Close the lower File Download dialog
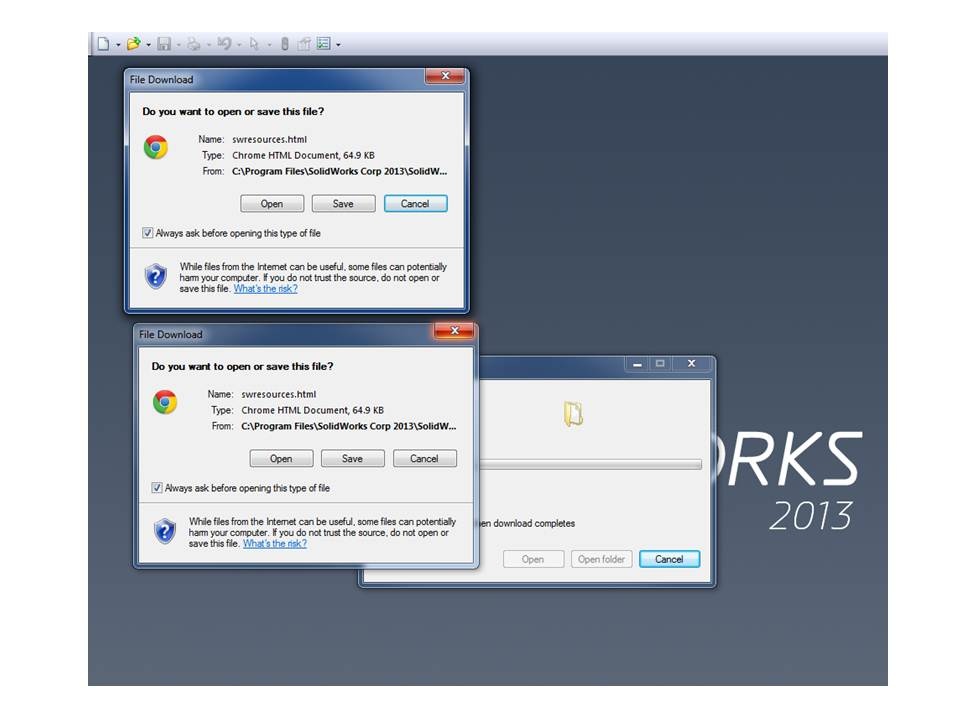This screenshot has width=960, height=720. click(x=454, y=330)
